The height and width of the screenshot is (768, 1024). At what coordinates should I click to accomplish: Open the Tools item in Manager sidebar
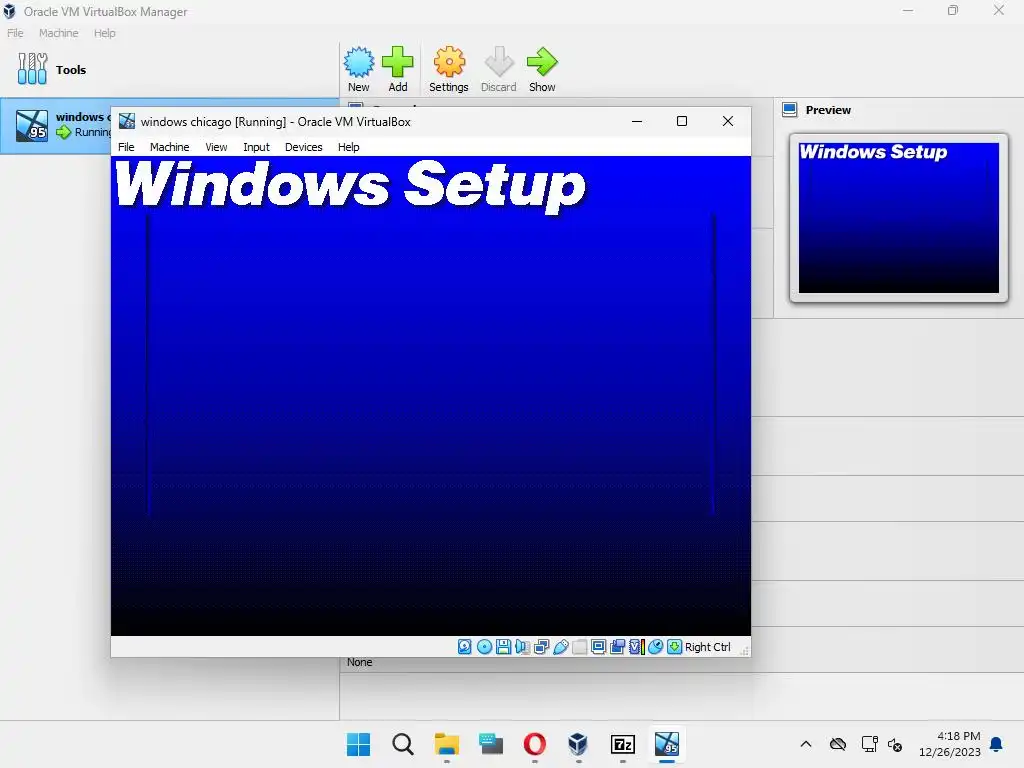(52, 69)
